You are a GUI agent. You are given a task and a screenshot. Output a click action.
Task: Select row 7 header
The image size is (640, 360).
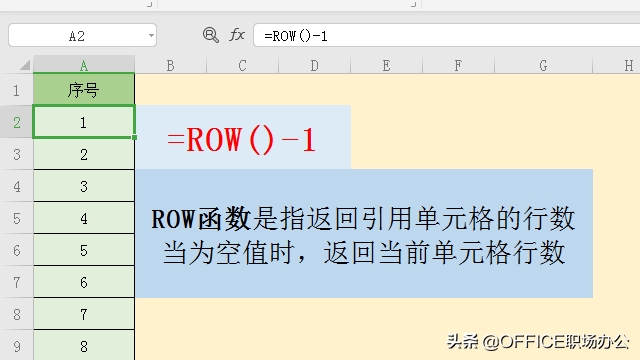coord(16,282)
